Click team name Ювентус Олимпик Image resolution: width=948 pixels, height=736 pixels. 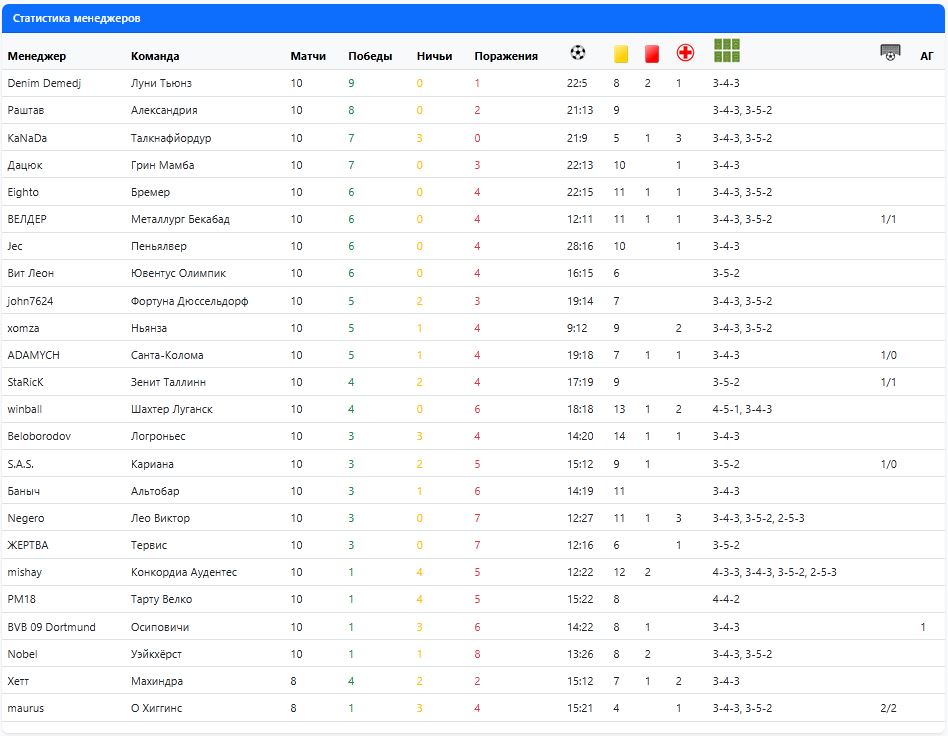coord(178,273)
